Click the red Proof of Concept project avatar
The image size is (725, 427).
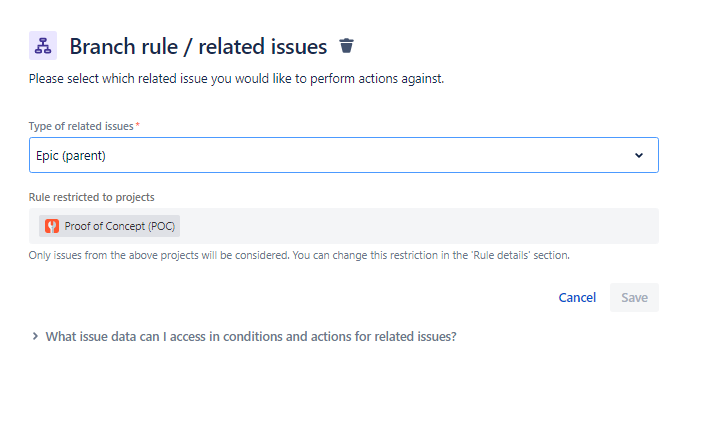(52, 226)
